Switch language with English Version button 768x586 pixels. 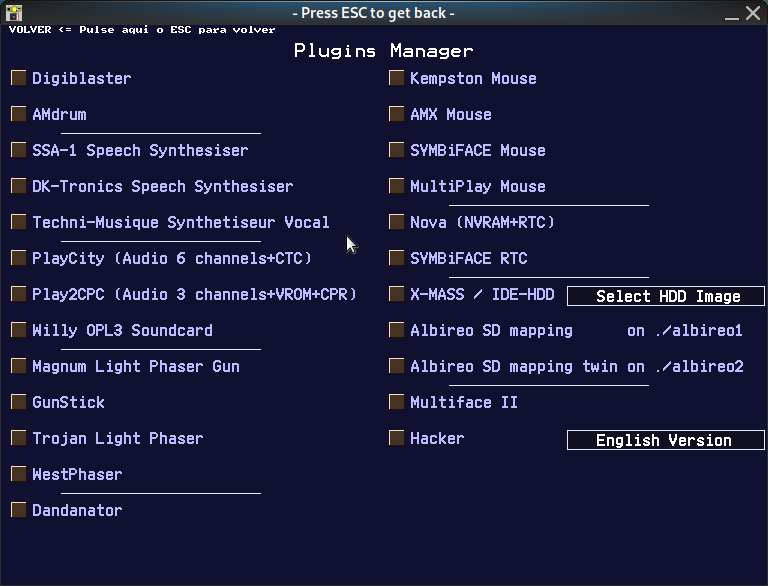[x=666, y=440]
